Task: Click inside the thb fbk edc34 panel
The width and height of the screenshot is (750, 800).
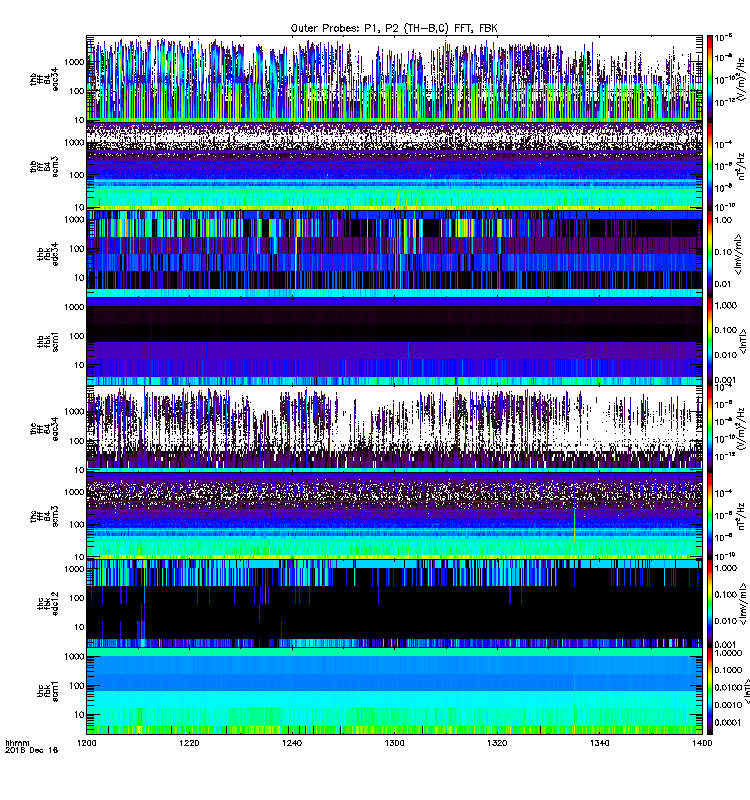Action: tap(394, 254)
